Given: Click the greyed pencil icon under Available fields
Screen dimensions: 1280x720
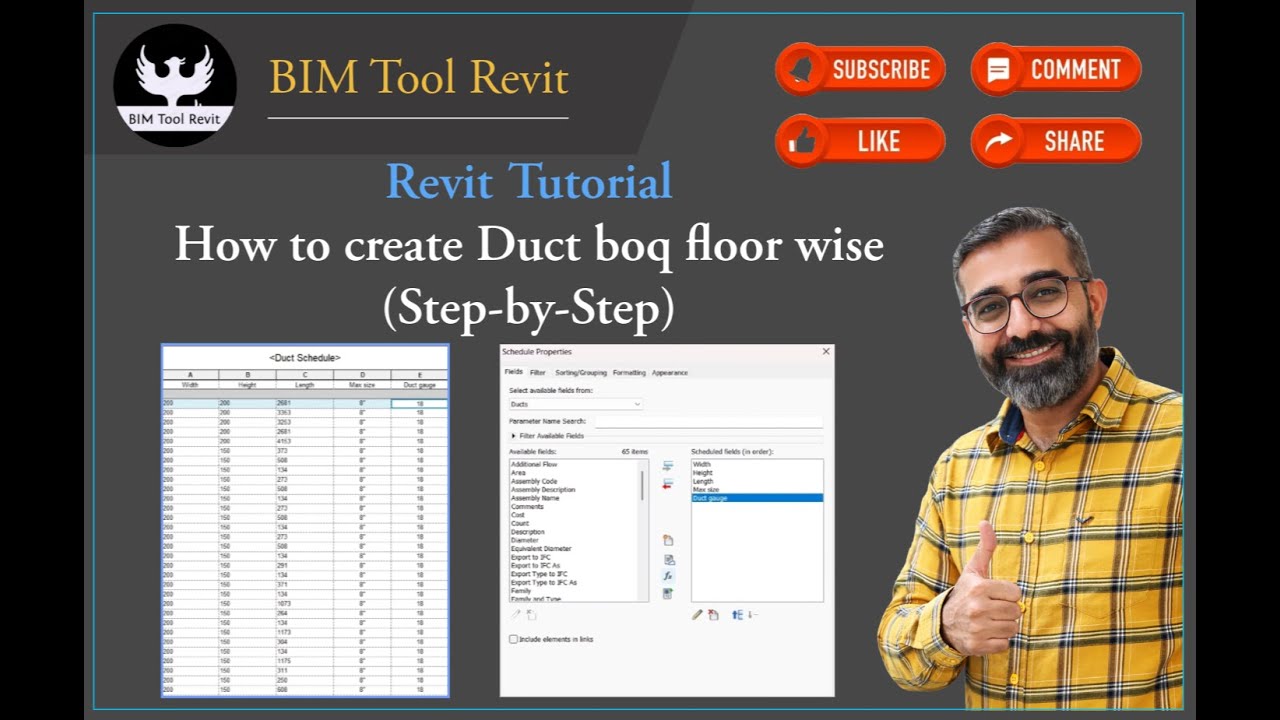Looking at the screenshot, I should (516, 614).
